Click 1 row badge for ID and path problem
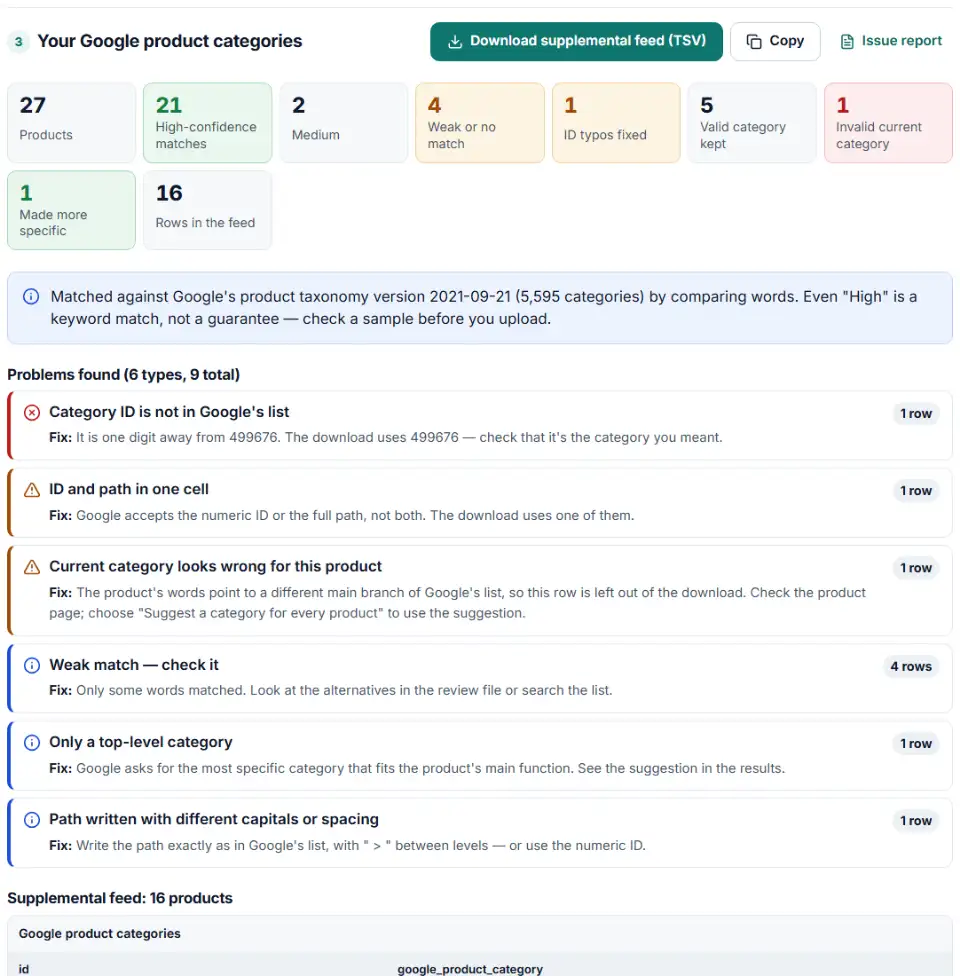This screenshot has width=960, height=976. click(916, 490)
